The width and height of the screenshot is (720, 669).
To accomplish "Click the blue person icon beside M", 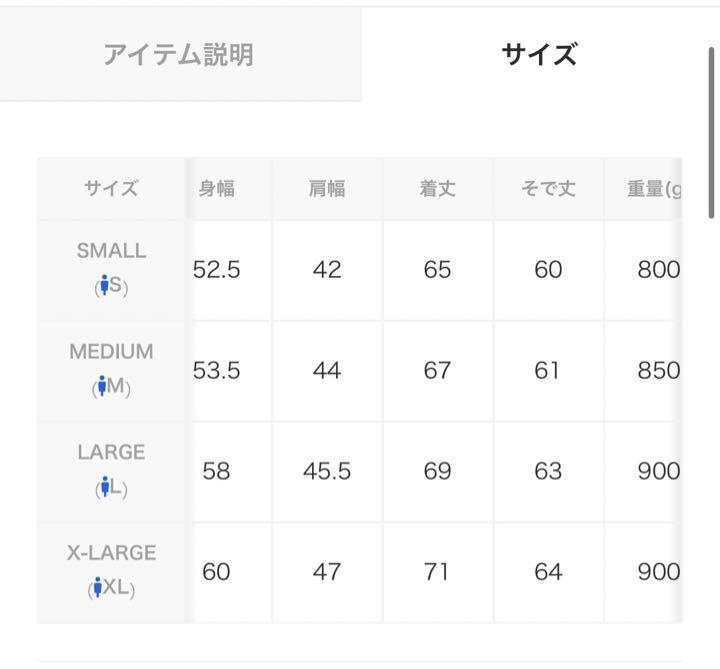I will [x=102, y=386].
